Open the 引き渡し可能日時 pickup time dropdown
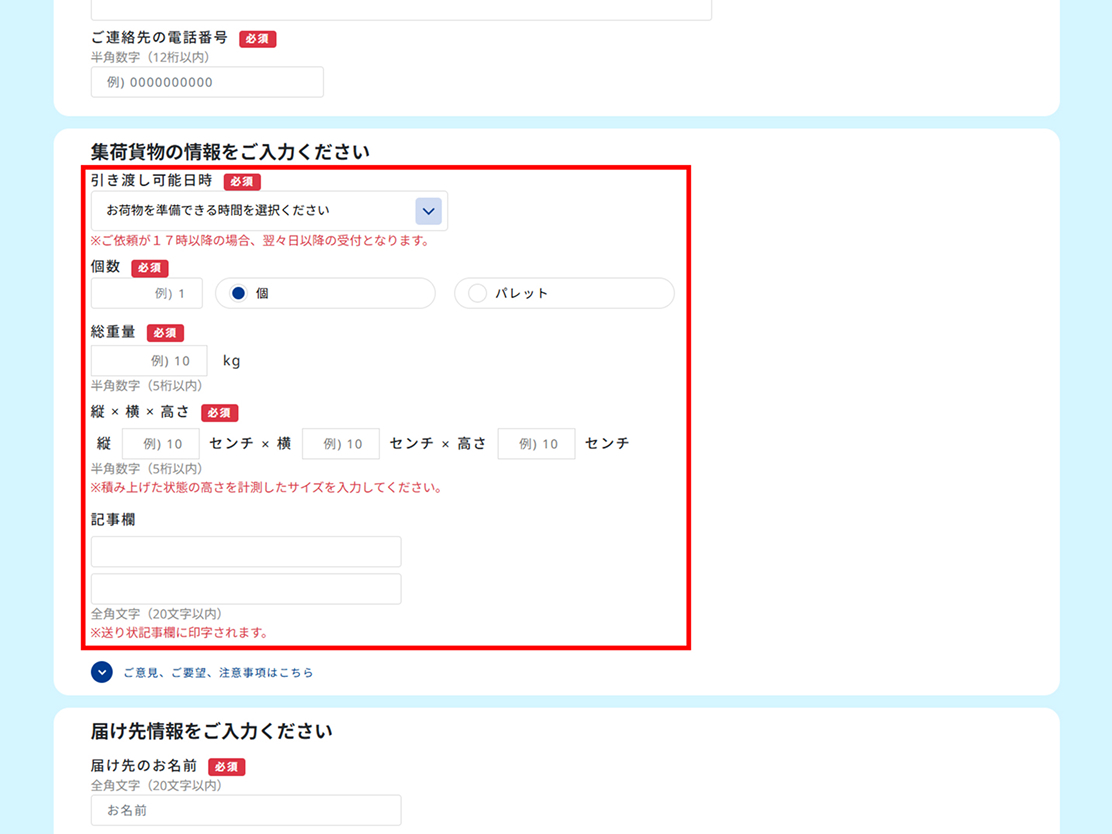Screen dimensions: 1112x834 pyautogui.click(x=269, y=211)
